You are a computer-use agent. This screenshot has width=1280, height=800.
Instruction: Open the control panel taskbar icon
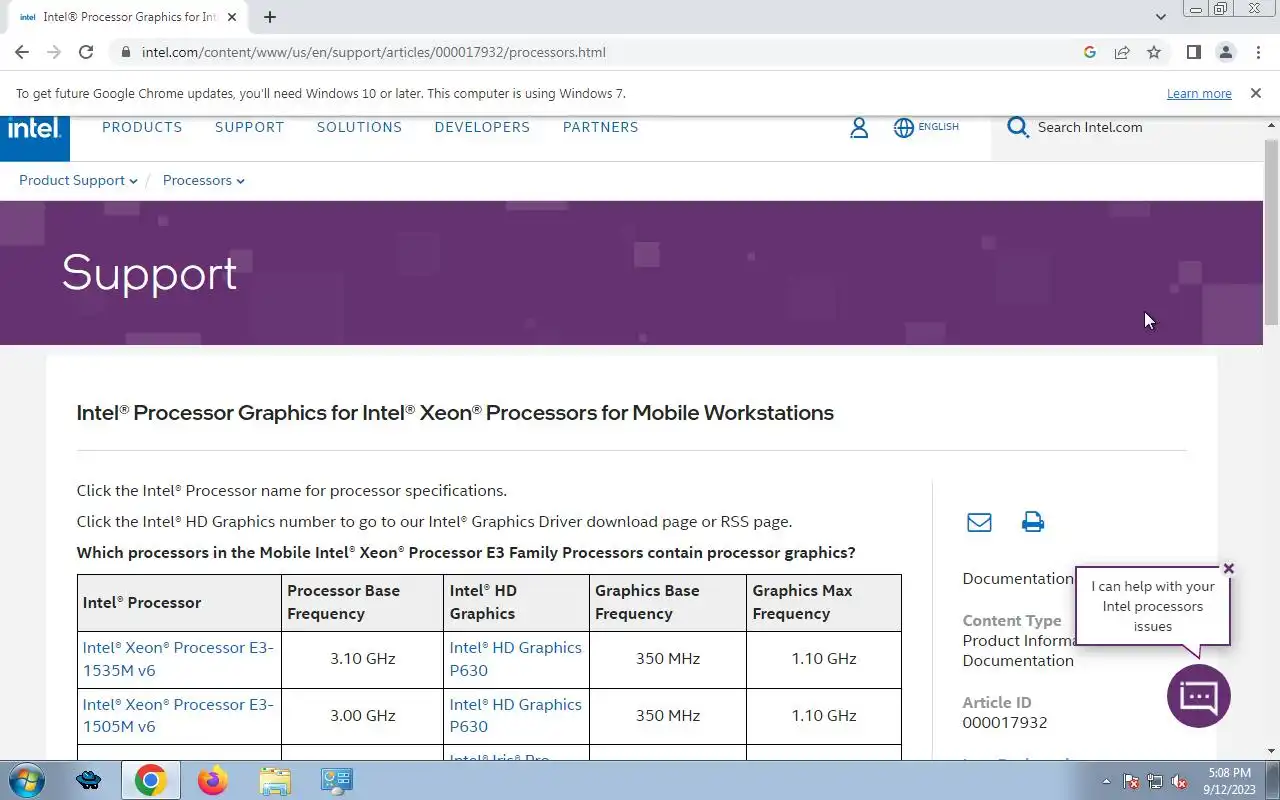pyautogui.click(x=336, y=781)
